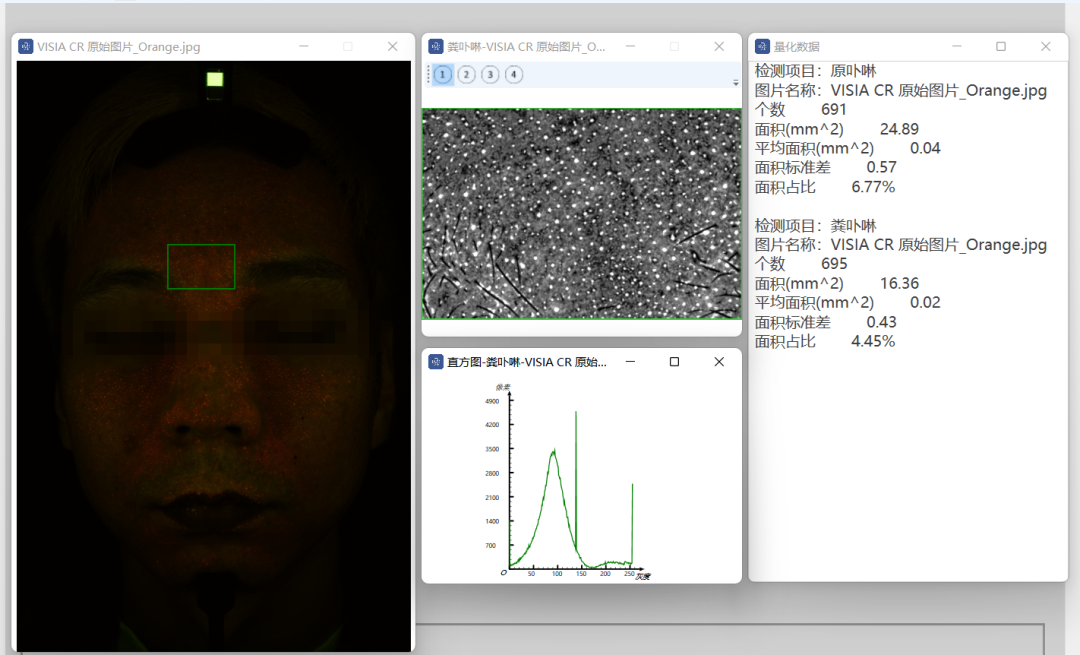This screenshot has width=1080, height=655.
Task: Click 面积标准差 value '0.43'
Action: (882, 322)
